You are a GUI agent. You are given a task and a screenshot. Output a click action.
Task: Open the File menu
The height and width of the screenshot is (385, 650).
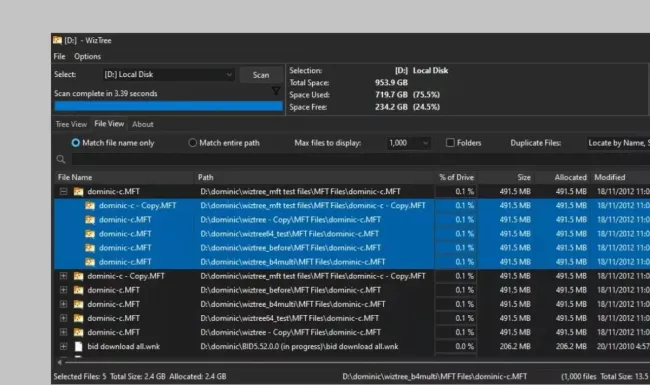(x=59, y=56)
